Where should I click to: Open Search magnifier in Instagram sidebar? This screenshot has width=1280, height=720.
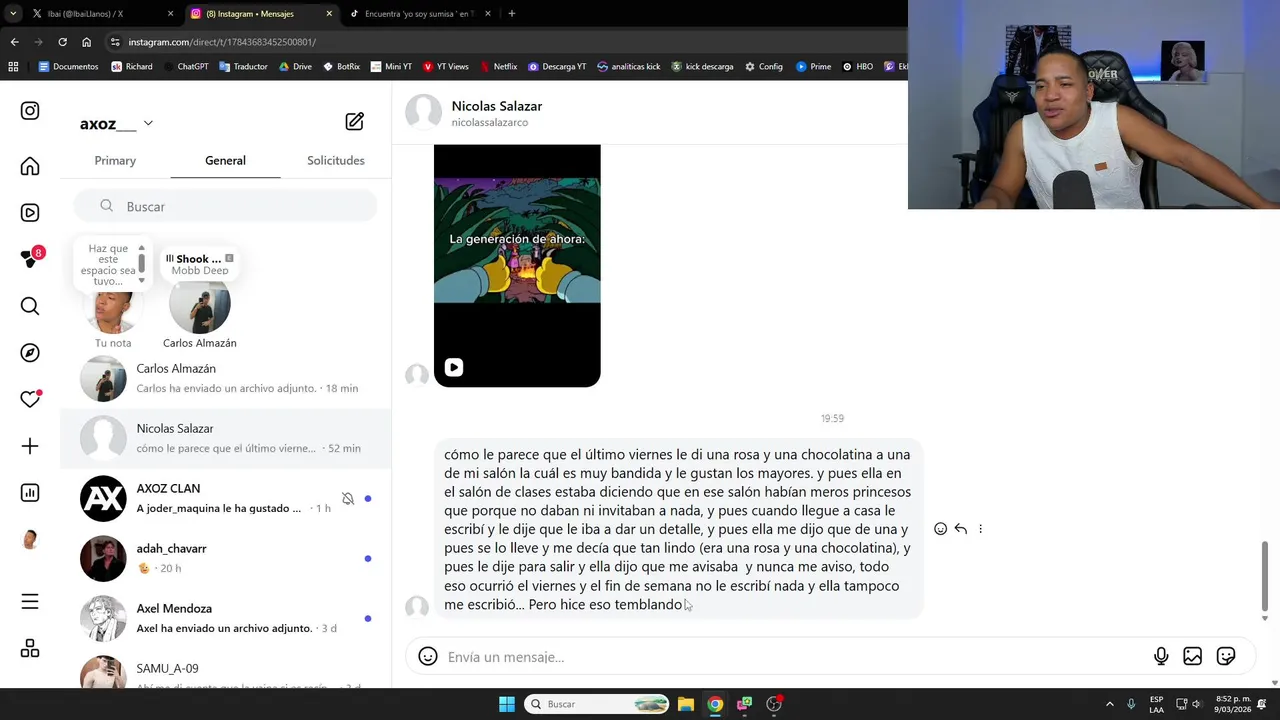[x=30, y=306]
